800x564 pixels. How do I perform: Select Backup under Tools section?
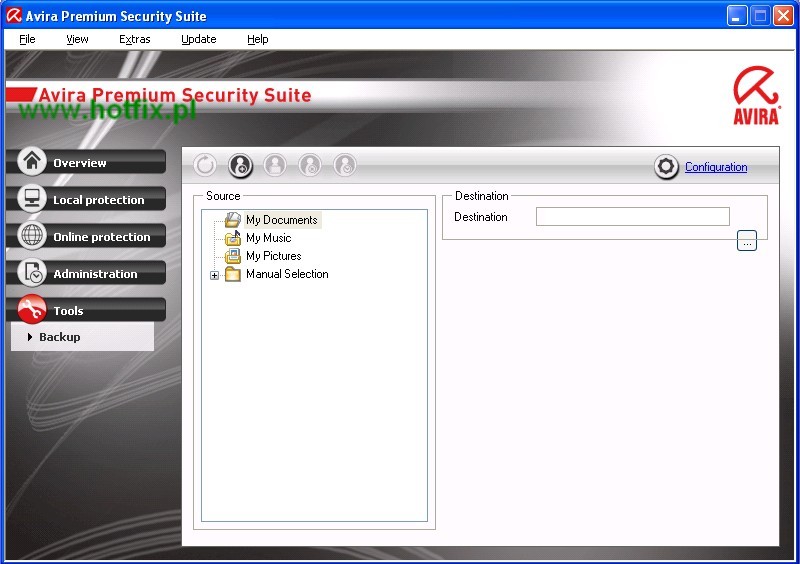coord(60,337)
